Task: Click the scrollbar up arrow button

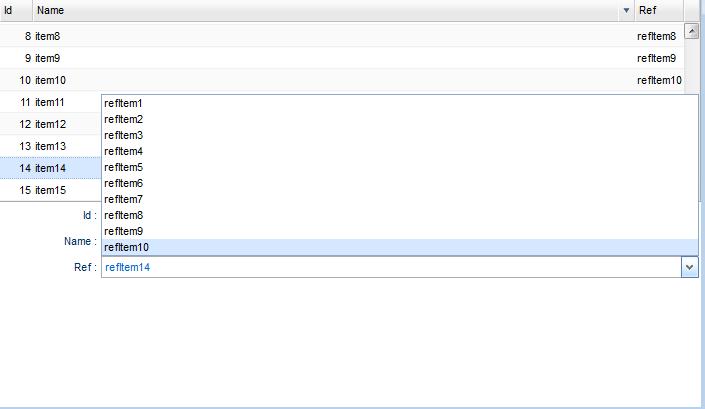Action: click(x=692, y=31)
